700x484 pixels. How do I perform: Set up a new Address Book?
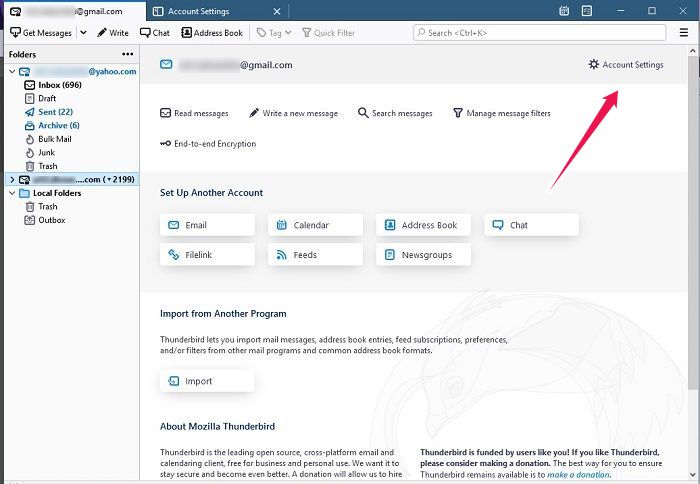pos(423,225)
